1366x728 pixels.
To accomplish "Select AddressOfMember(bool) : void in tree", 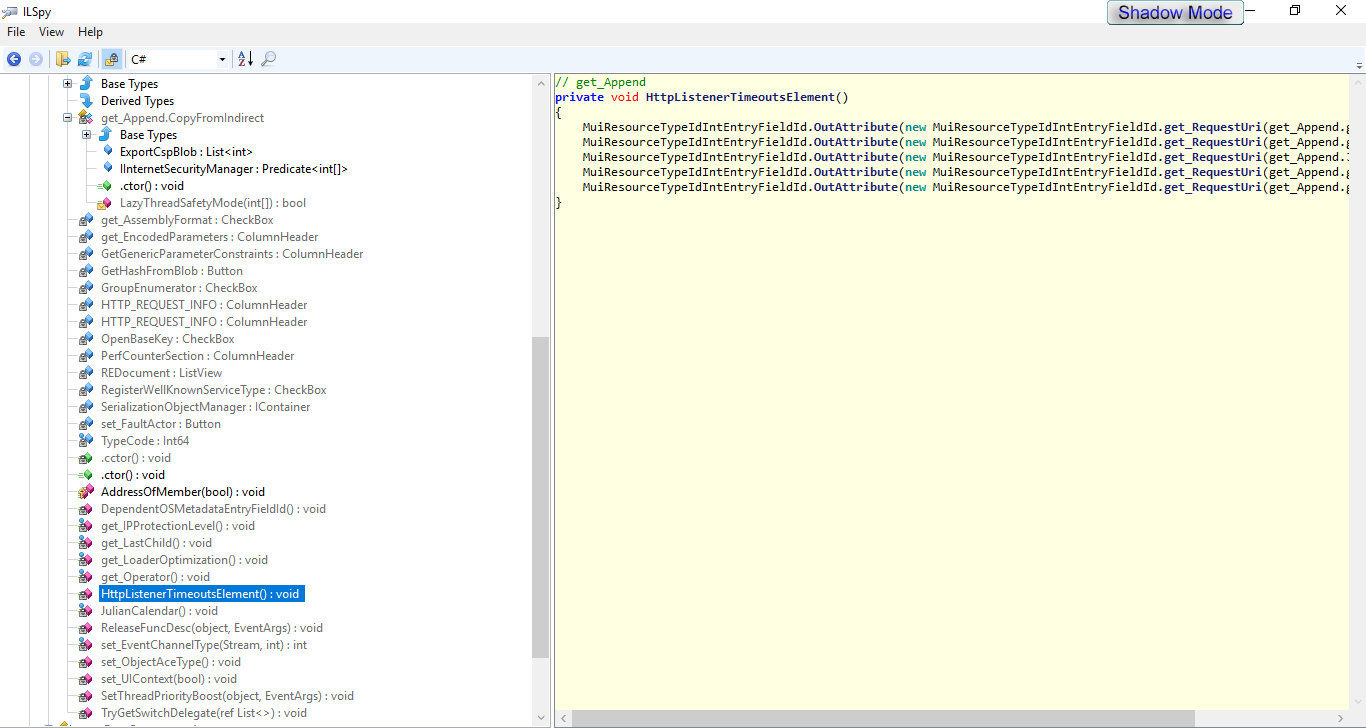I will [182, 492].
